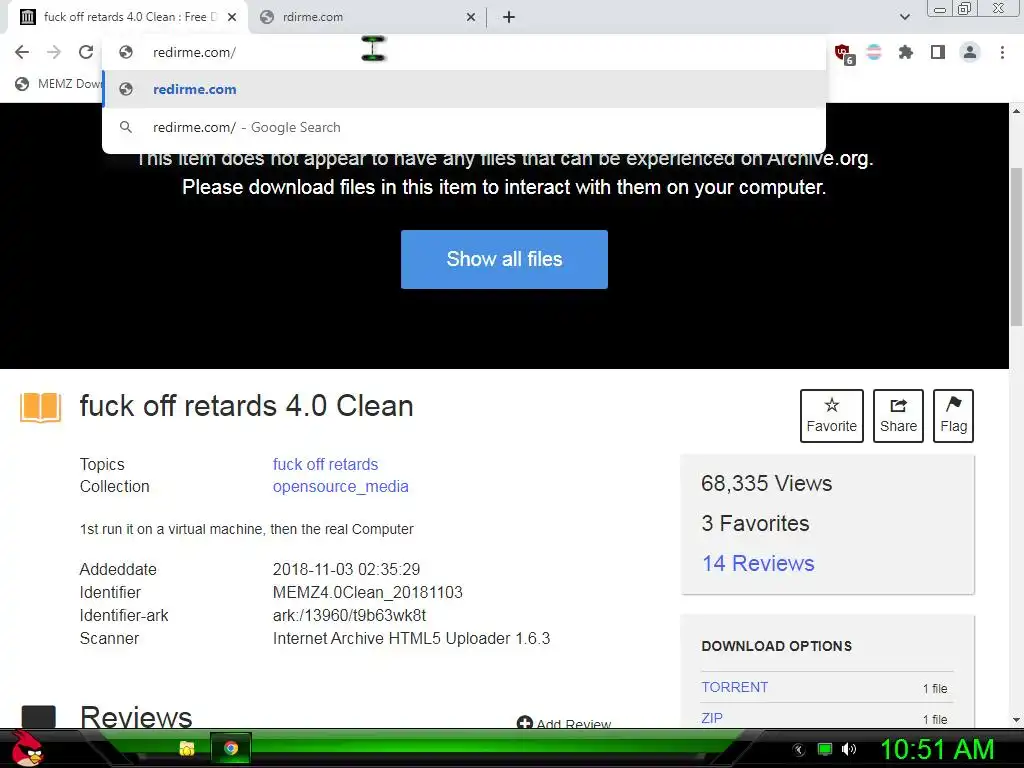Open the TORRENT download option
1024x768 pixels.
[x=735, y=687]
